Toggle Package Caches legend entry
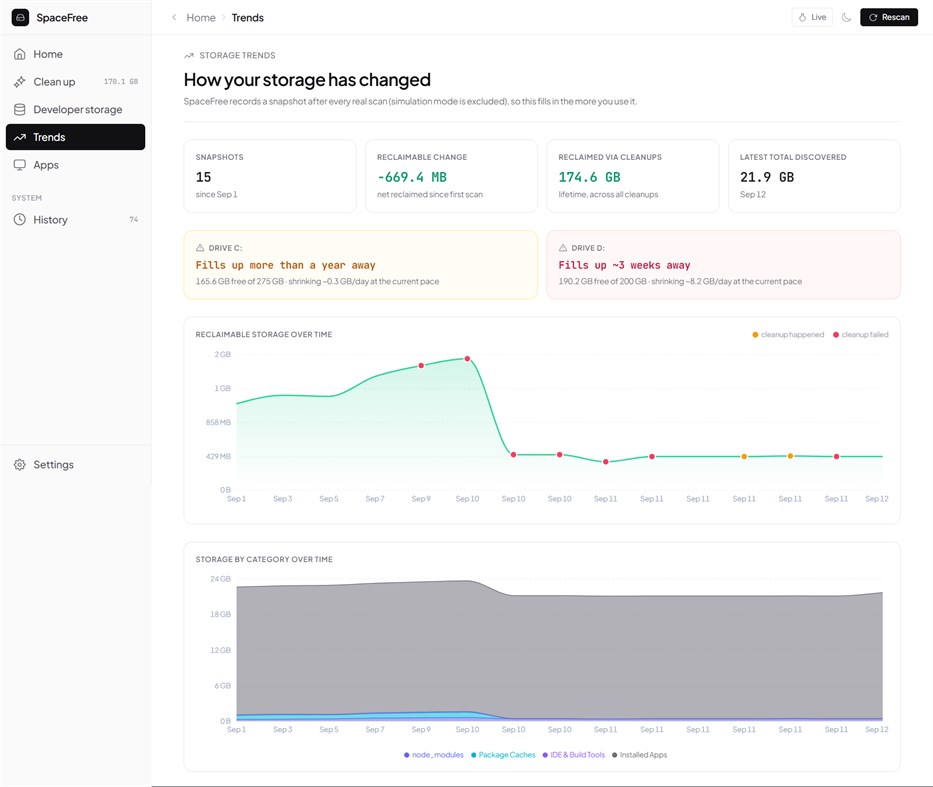Screen dimensions: 933x787 tap(503, 755)
